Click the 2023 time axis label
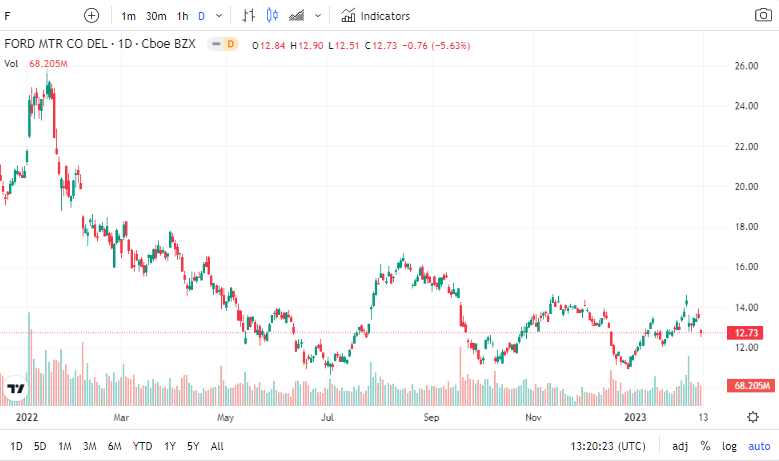This screenshot has height=461, width=779. [635, 417]
